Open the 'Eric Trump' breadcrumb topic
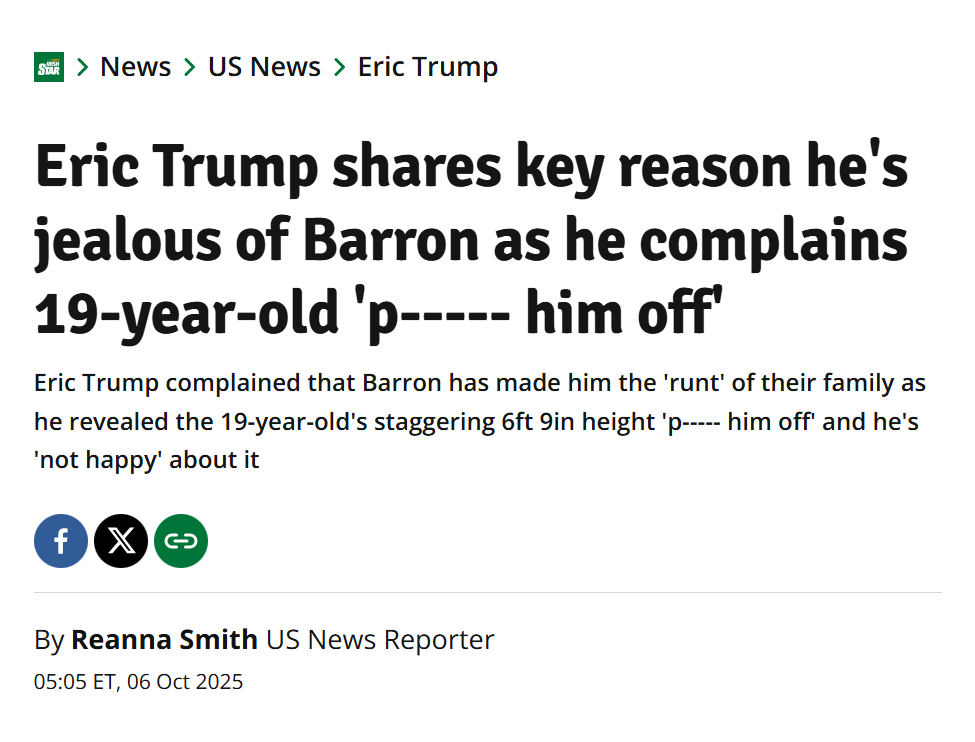This screenshot has width=975, height=742. pos(428,67)
